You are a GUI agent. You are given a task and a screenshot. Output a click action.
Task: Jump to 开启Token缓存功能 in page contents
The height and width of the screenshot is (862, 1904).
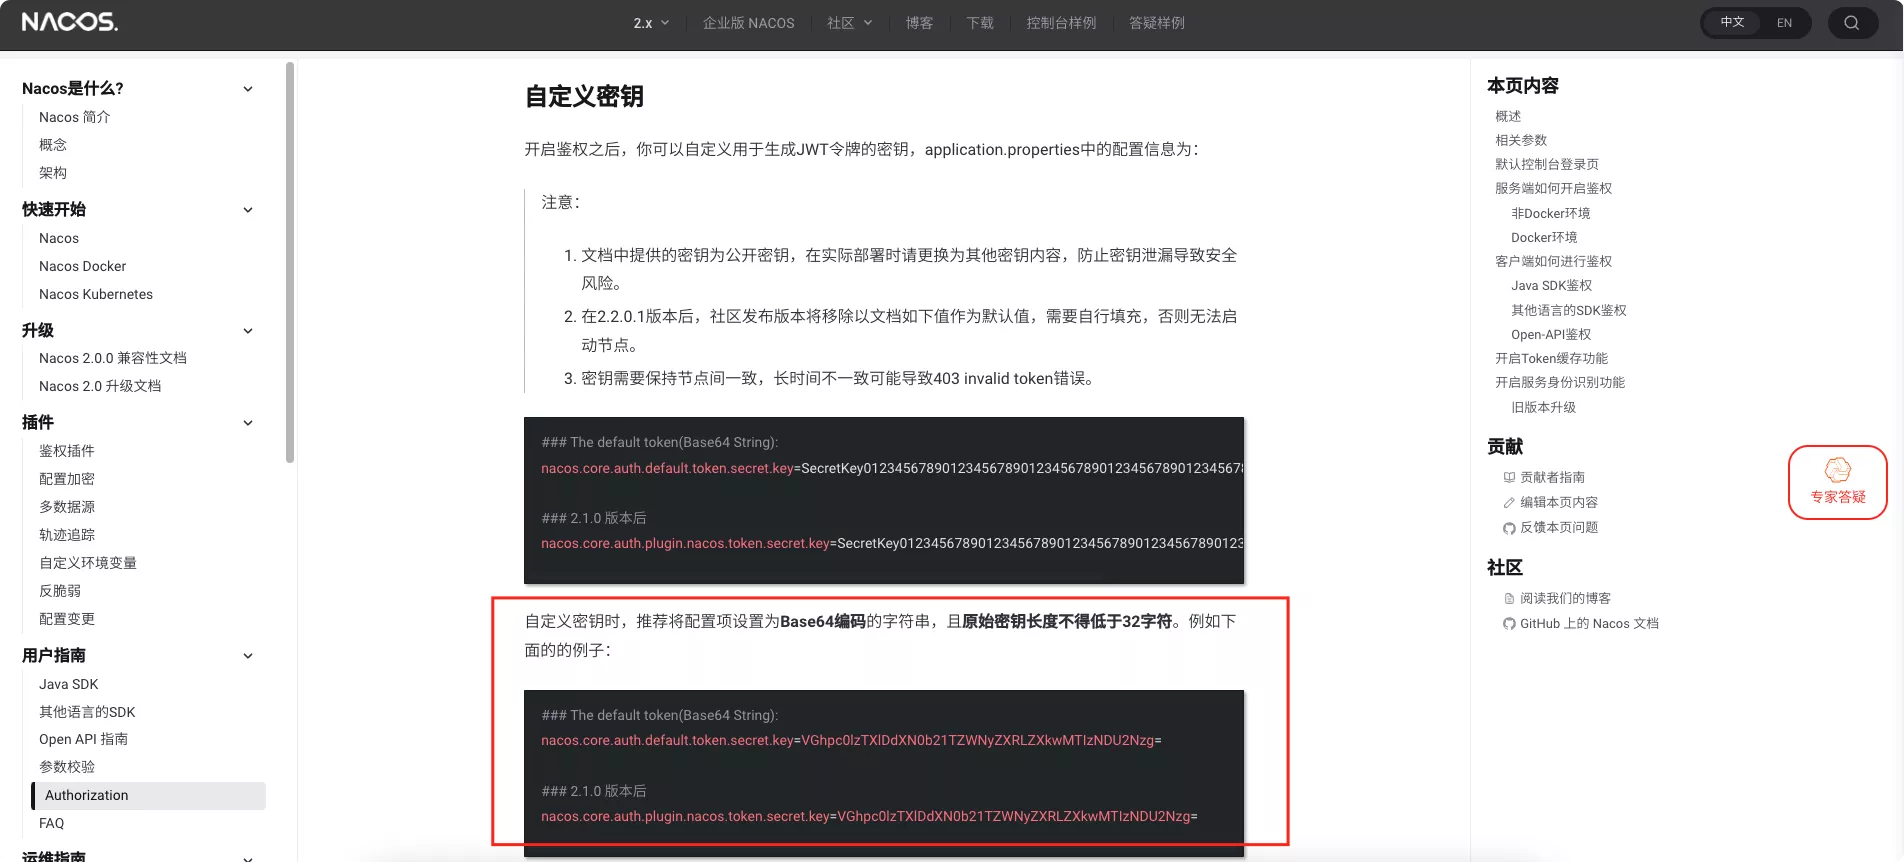[x=1551, y=358]
